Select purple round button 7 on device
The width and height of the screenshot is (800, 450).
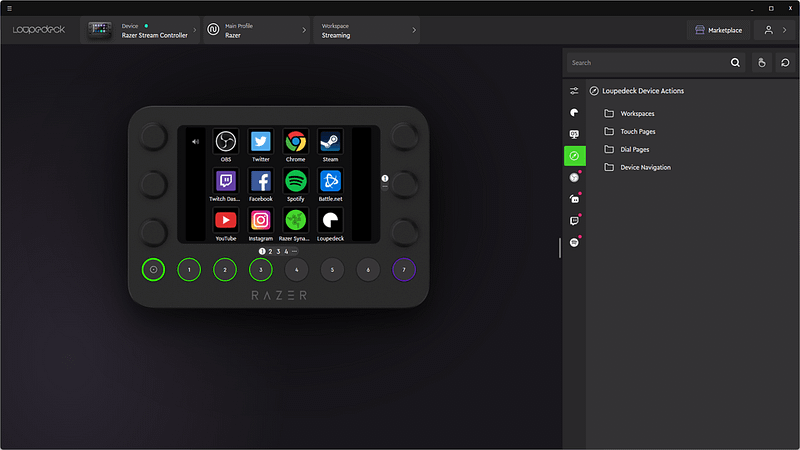tap(404, 269)
